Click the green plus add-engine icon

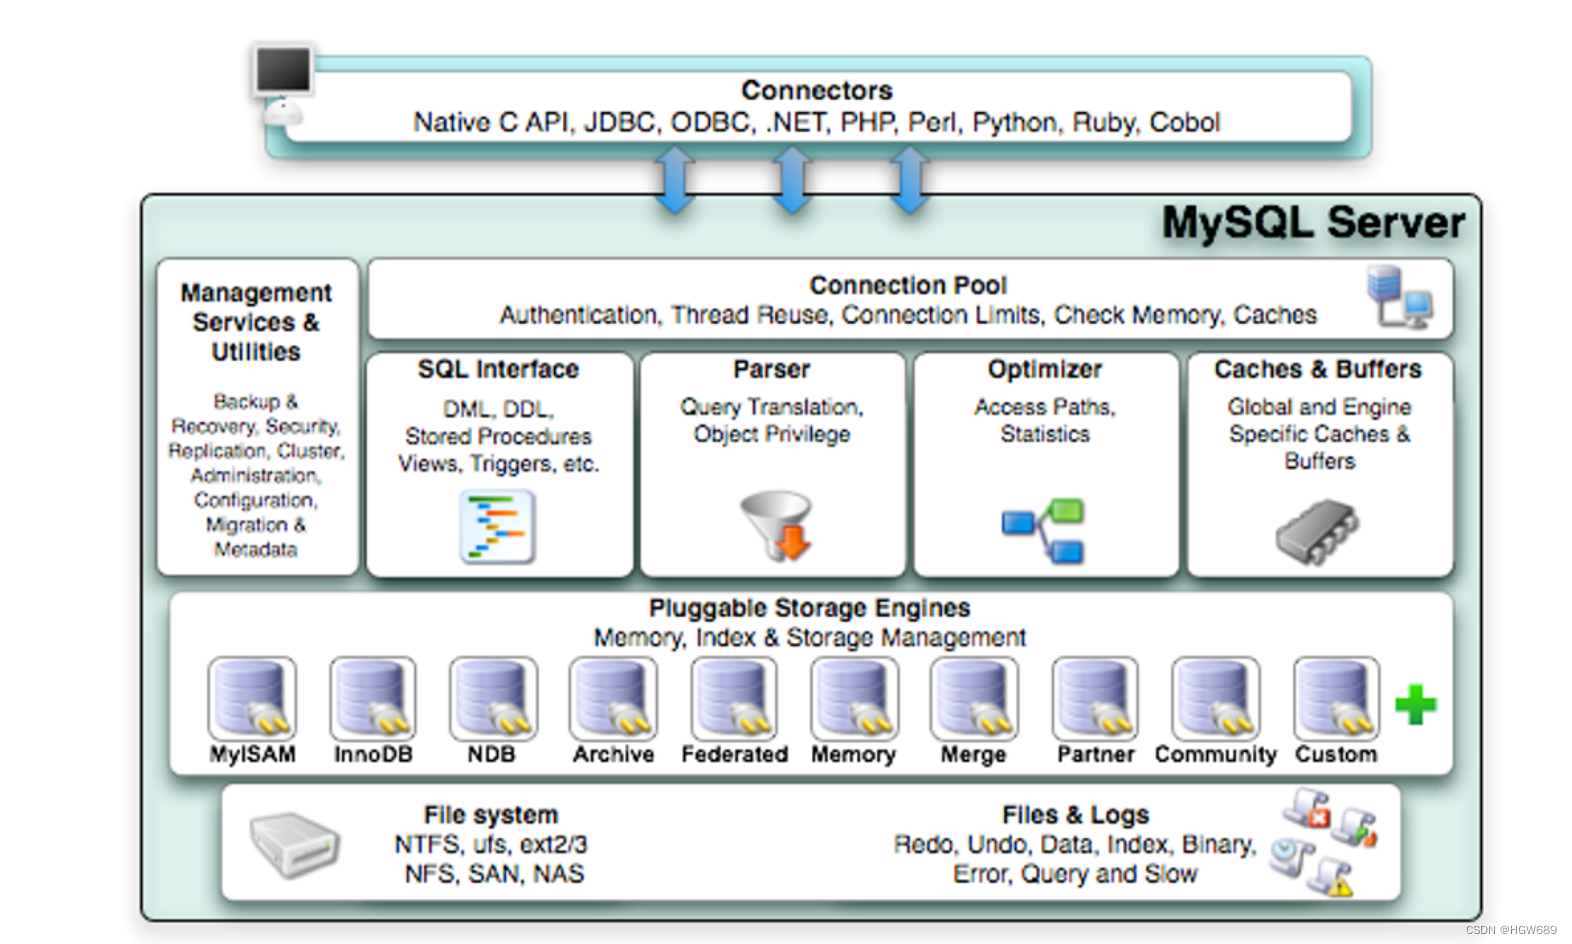pos(1416,705)
